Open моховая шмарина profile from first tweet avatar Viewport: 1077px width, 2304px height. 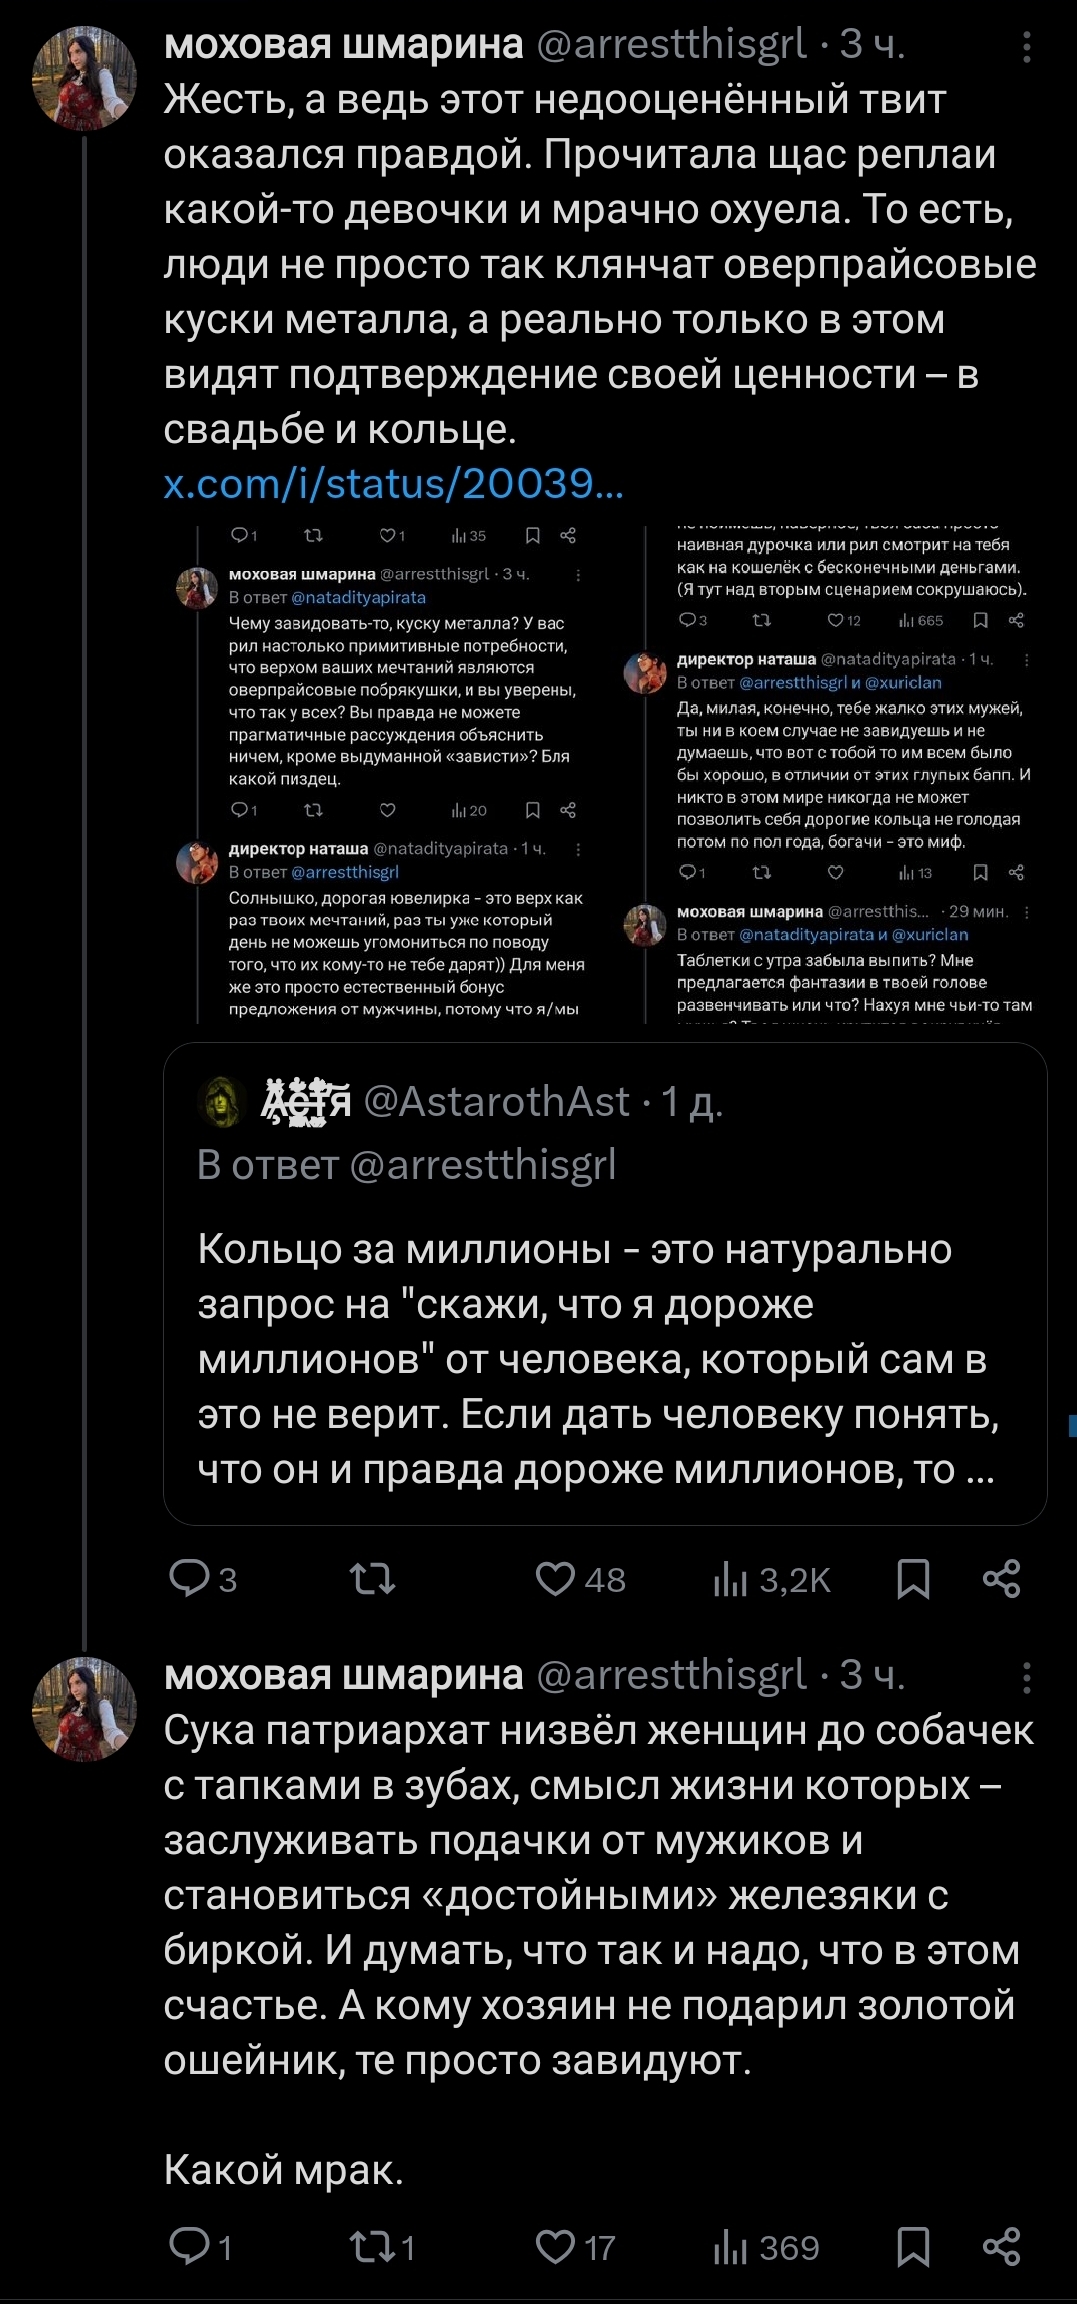click(84, 79)
